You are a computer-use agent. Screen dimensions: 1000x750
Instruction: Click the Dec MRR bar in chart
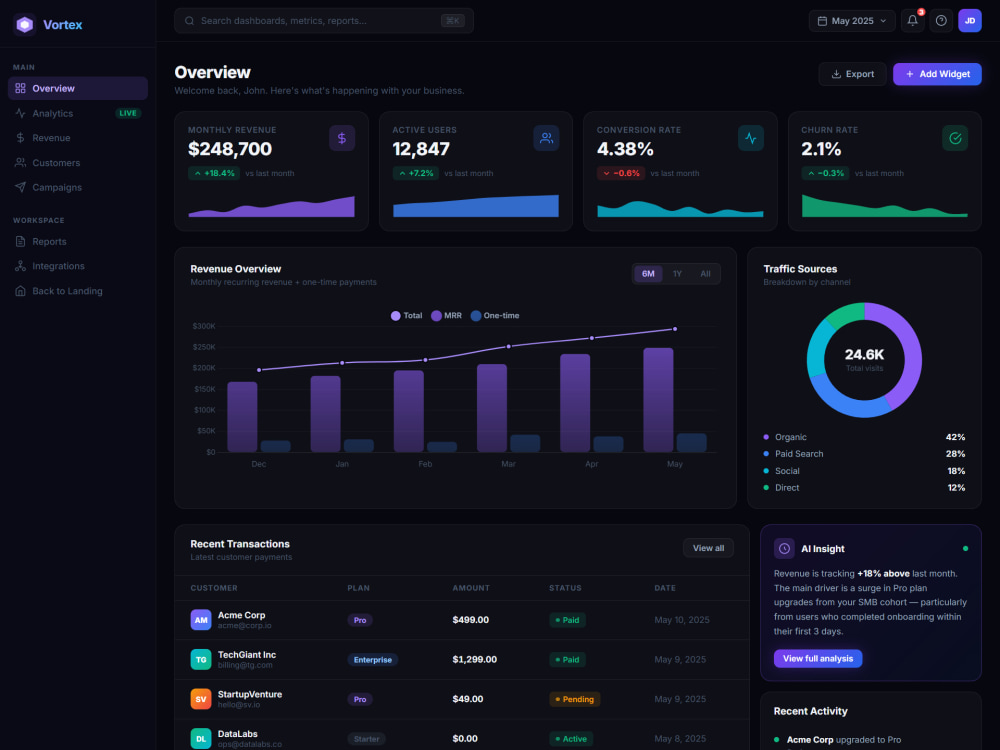point(242,416)
